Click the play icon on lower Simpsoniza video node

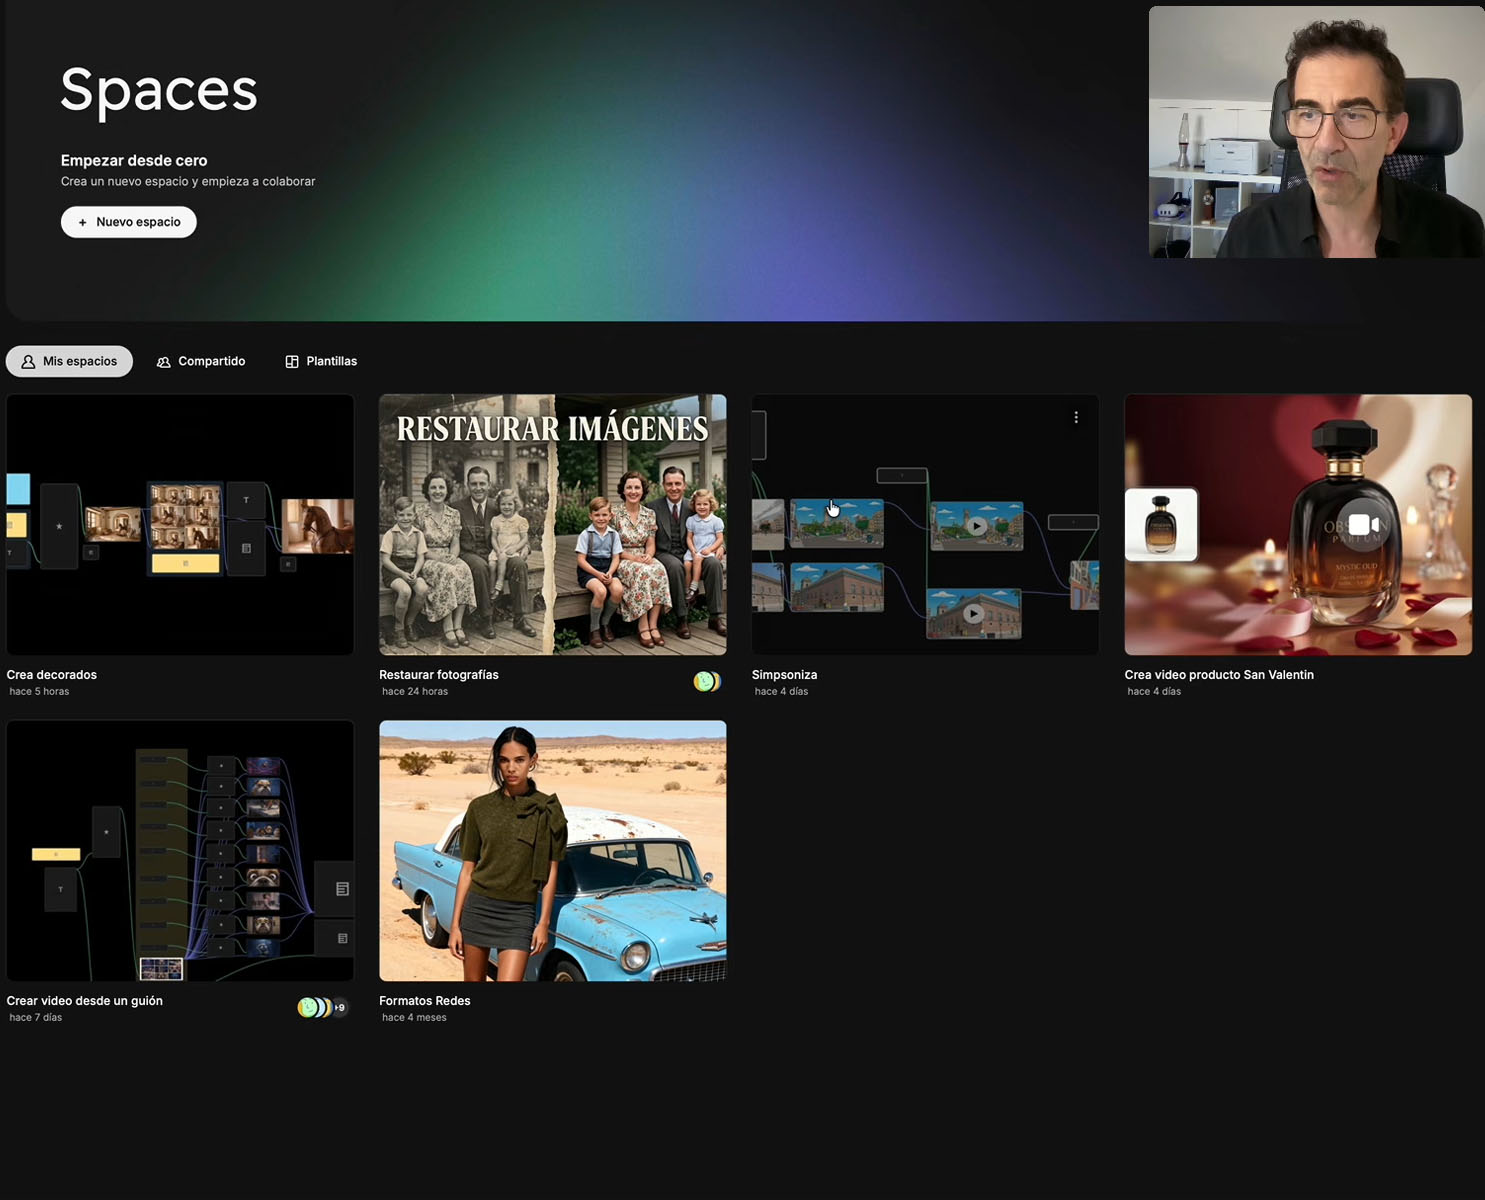point(974,614)
